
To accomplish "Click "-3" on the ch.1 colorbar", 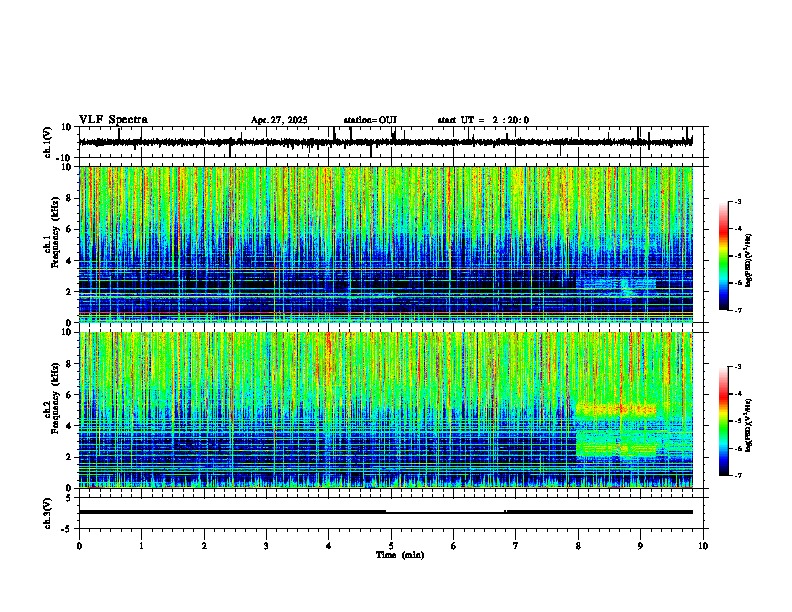I will (737, 201).
